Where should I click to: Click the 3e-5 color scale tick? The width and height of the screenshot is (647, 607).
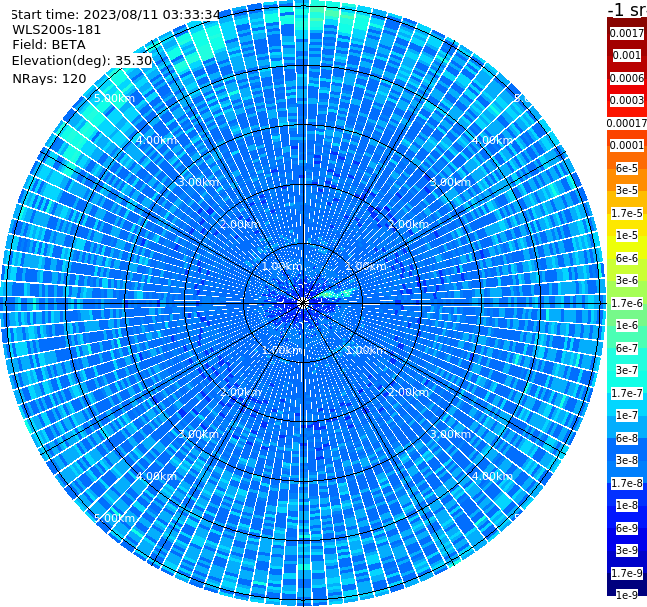[627, 190]
